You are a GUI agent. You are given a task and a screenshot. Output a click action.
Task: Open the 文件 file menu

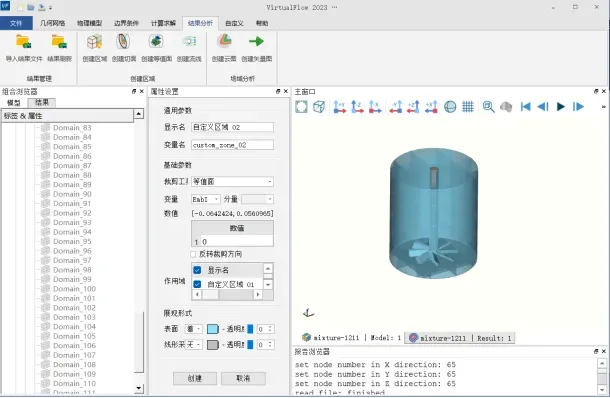[16, 23]
